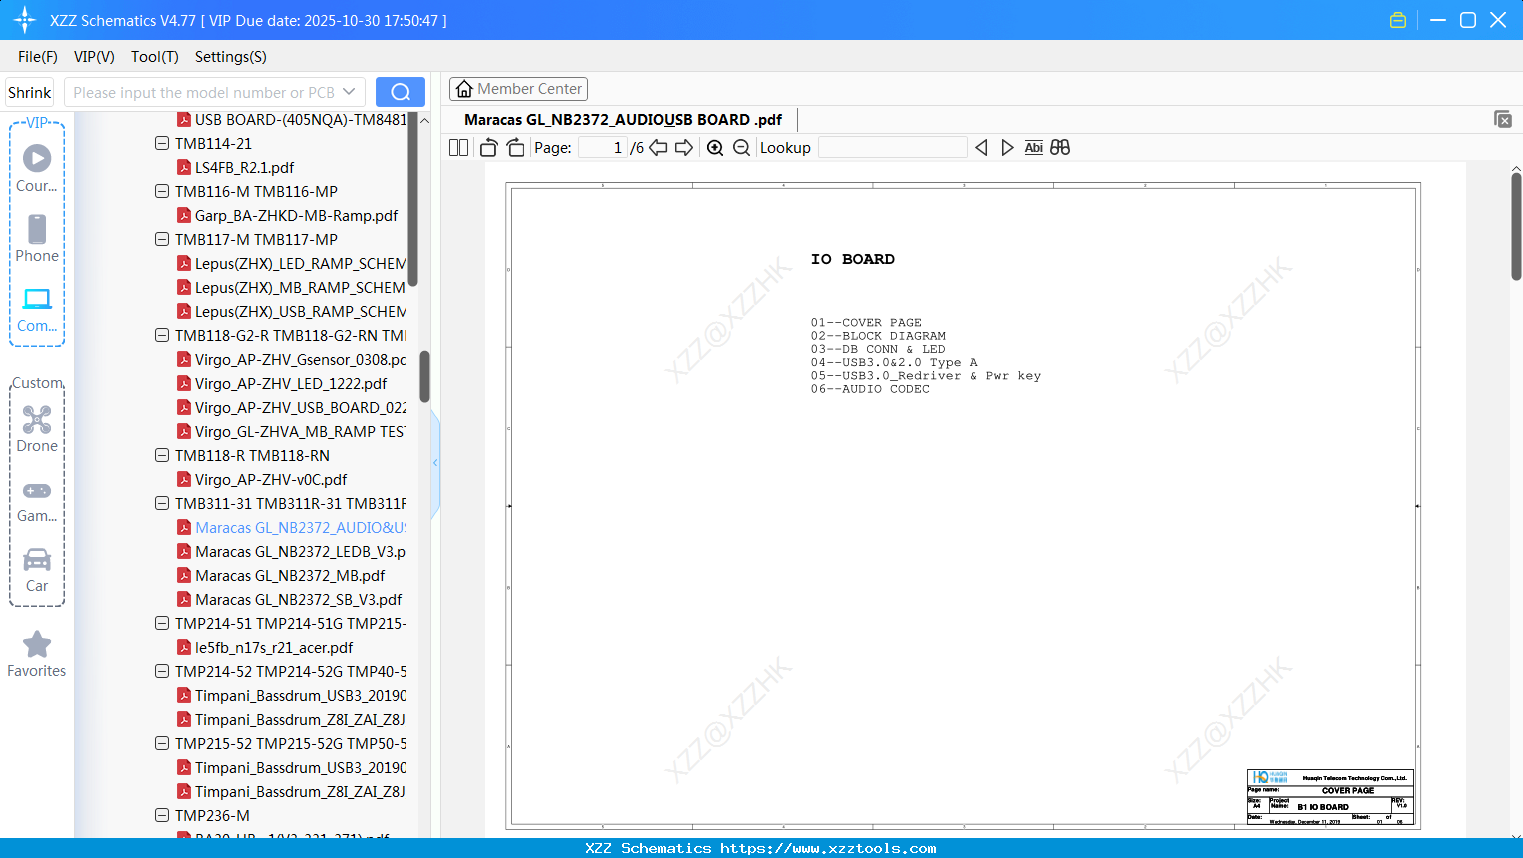
Task: Click the Lookup text field
Action: click(893, 147)
